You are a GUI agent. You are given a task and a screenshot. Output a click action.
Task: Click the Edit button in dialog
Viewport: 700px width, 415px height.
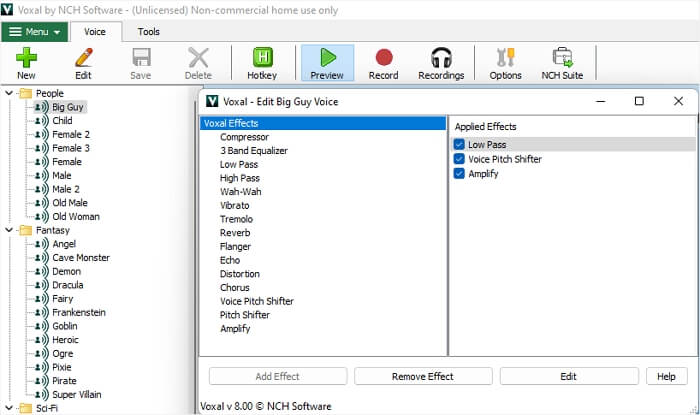tap(569, 376)
